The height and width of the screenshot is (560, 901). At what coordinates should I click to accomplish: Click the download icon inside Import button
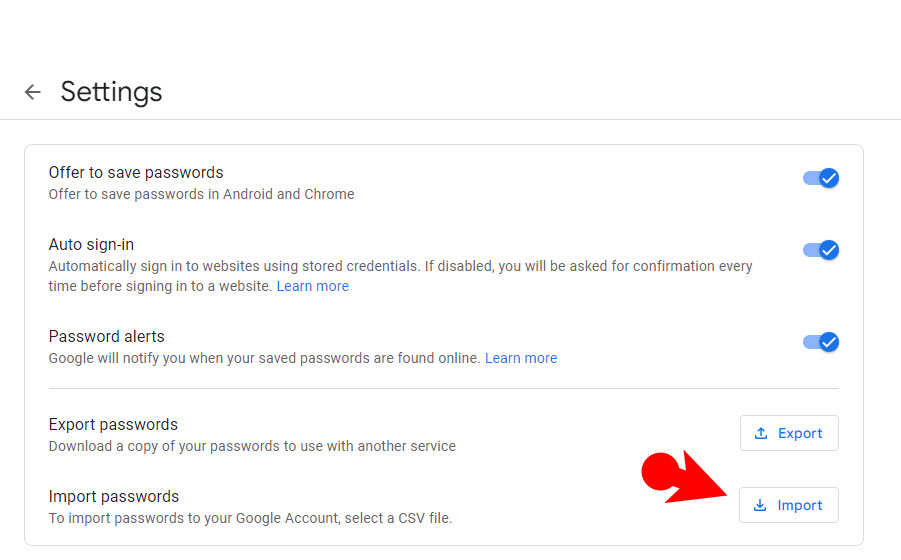tap(760, 505)
